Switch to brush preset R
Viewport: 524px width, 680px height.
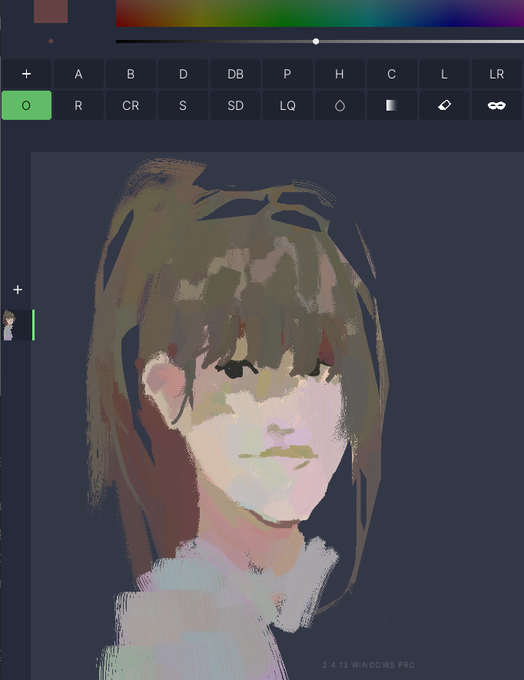pos(79,105)
